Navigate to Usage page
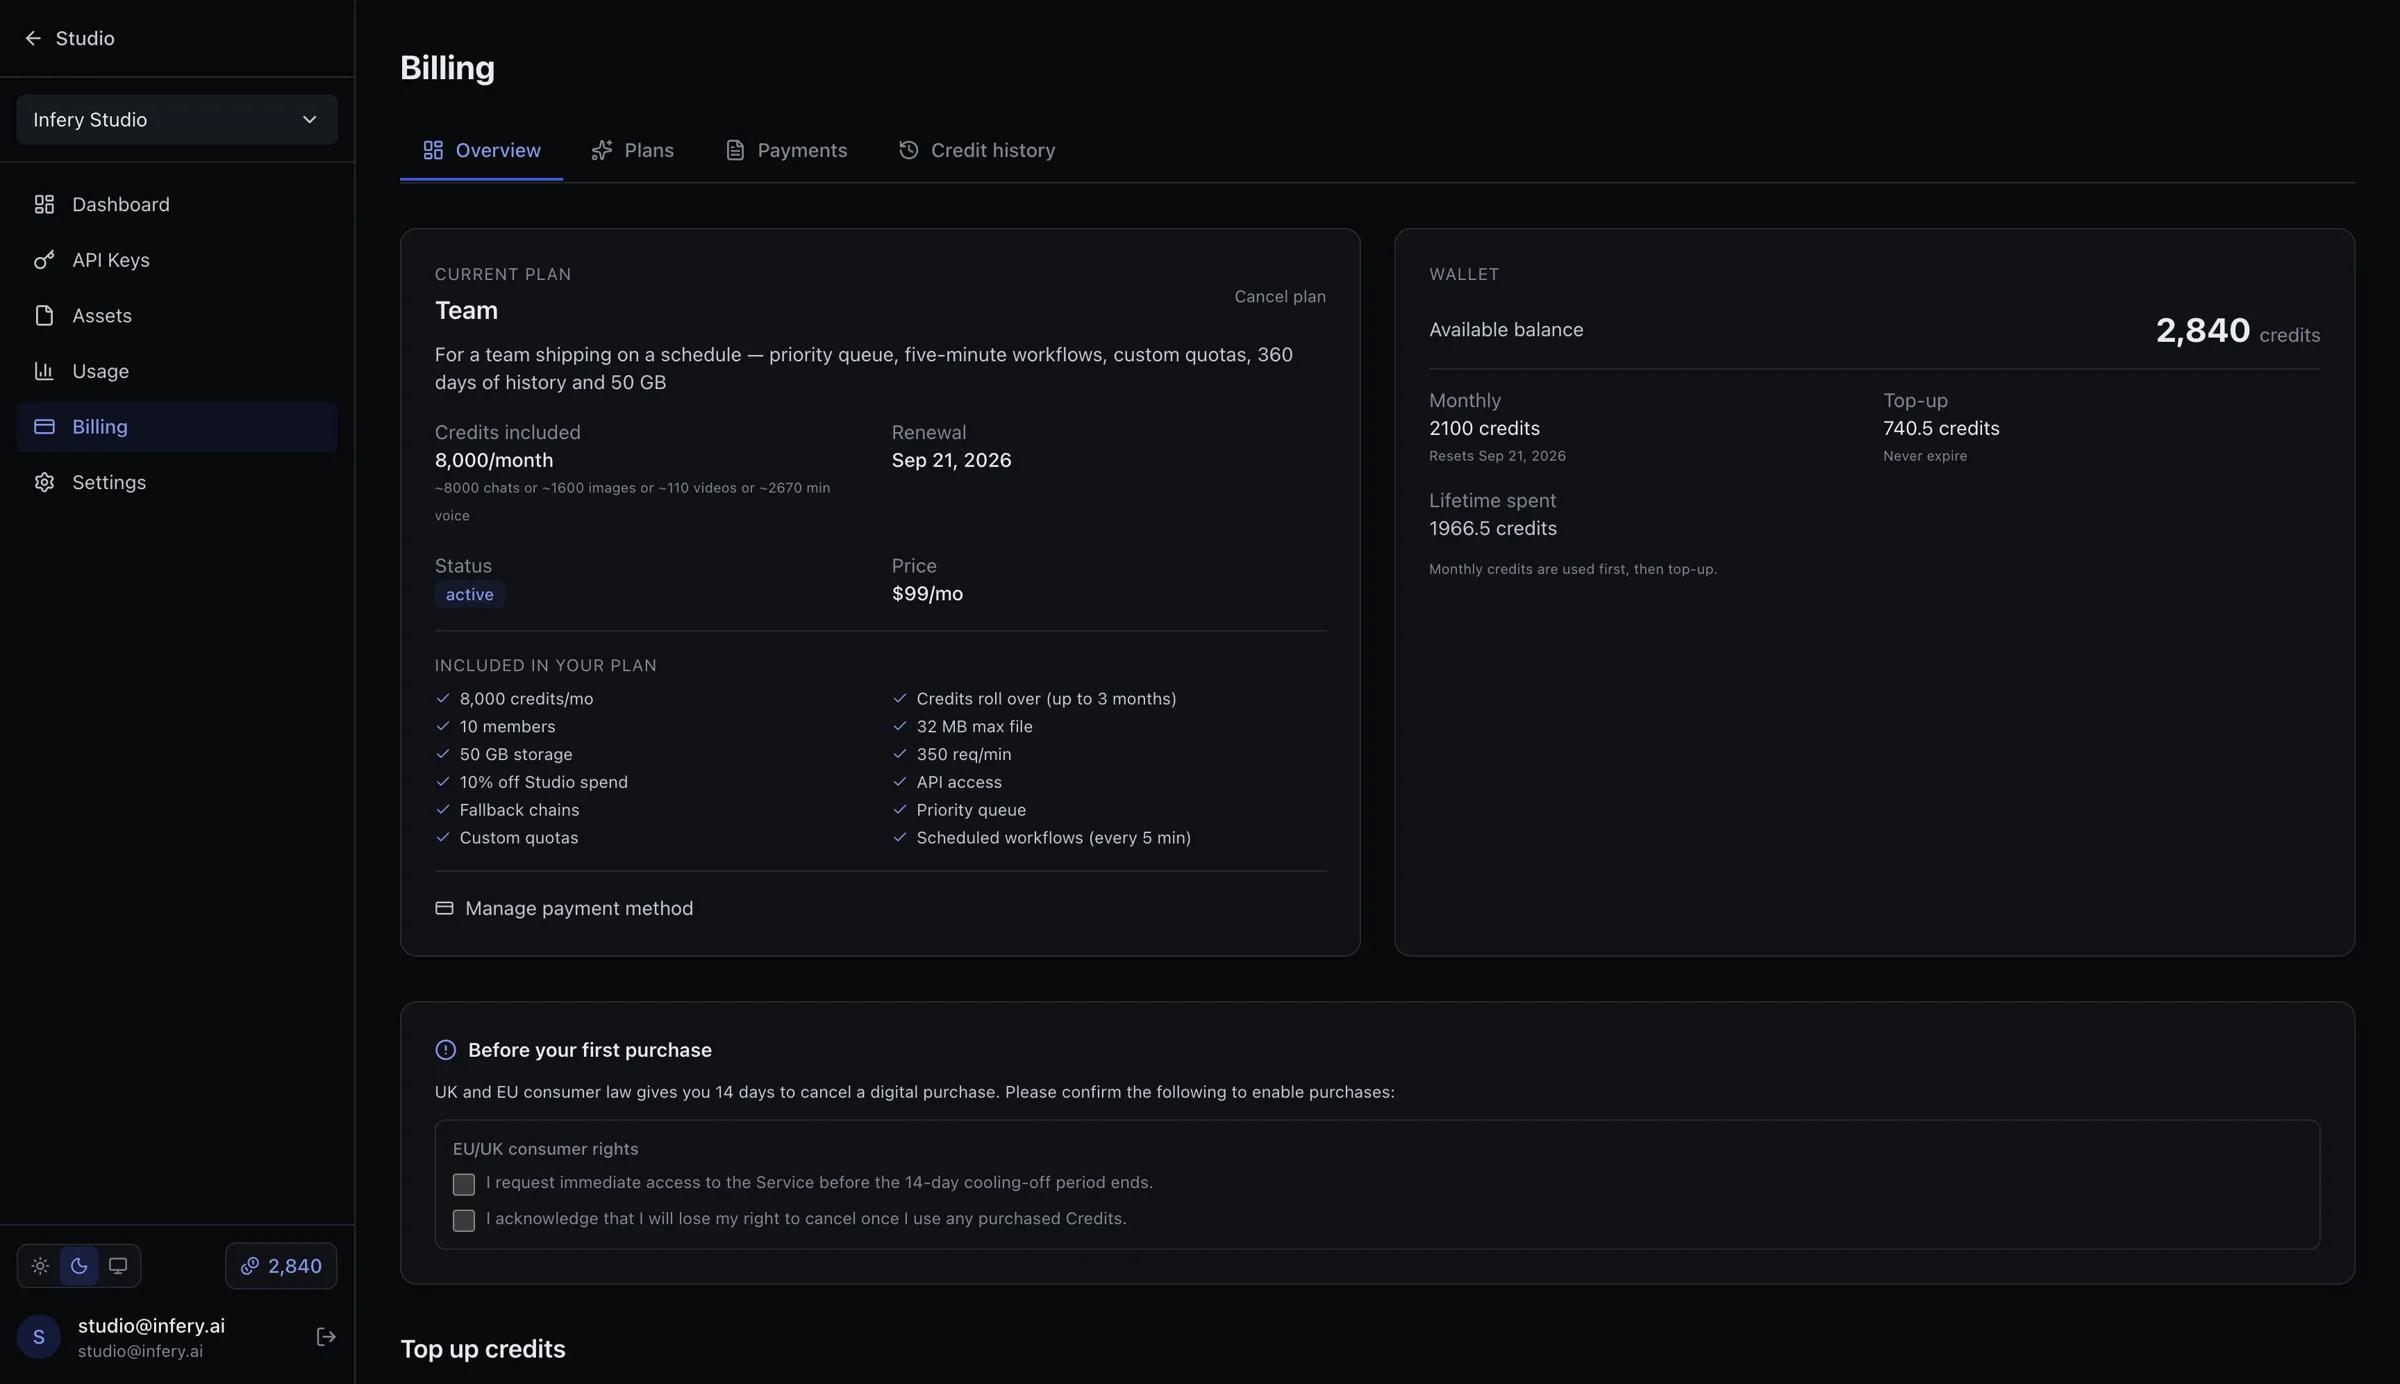 [x=177, y=371]
